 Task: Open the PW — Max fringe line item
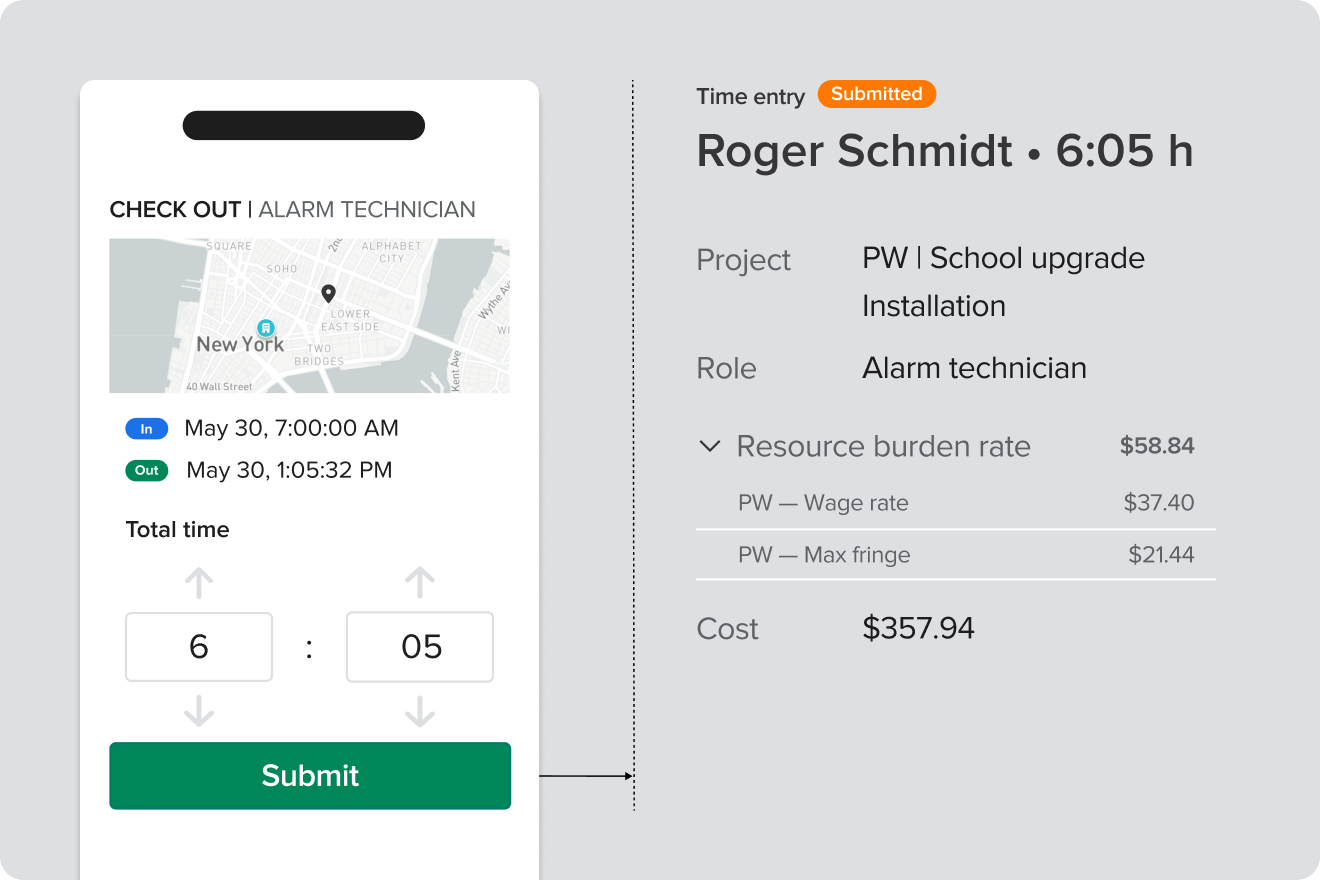[x=822, y=555]
